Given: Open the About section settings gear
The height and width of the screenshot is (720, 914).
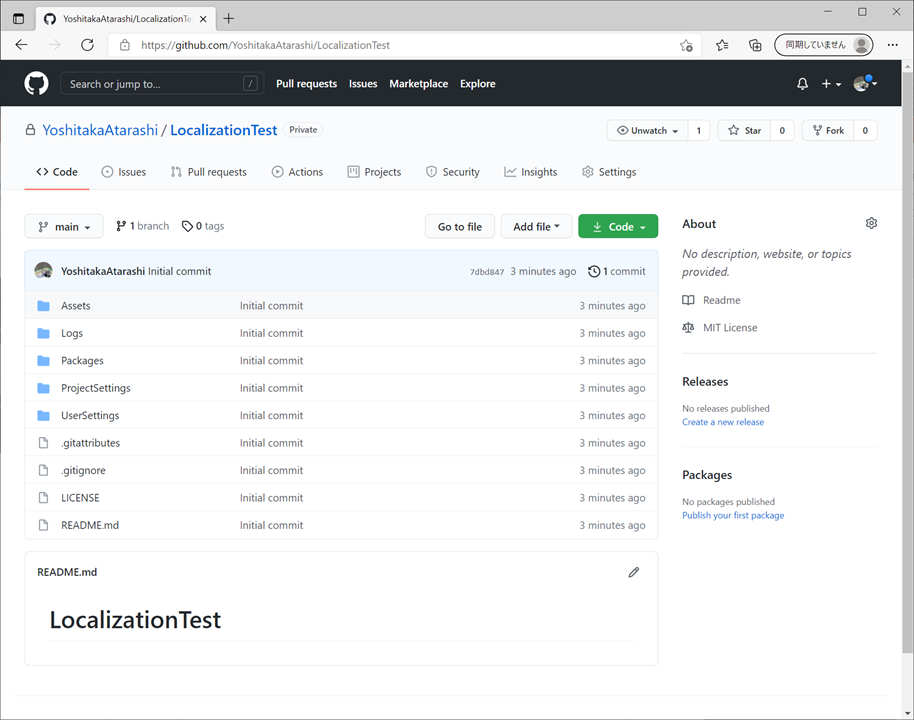Looking at the screenshot, I should (x=871, y=223).
